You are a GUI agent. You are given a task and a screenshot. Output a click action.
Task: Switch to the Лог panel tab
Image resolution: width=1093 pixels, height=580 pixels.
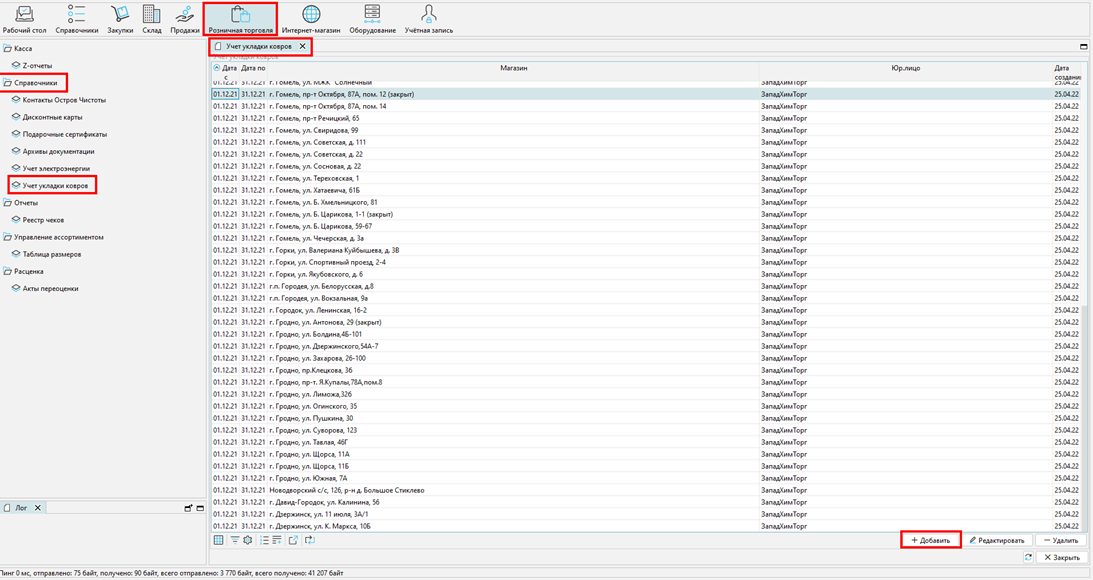[20, 508]
